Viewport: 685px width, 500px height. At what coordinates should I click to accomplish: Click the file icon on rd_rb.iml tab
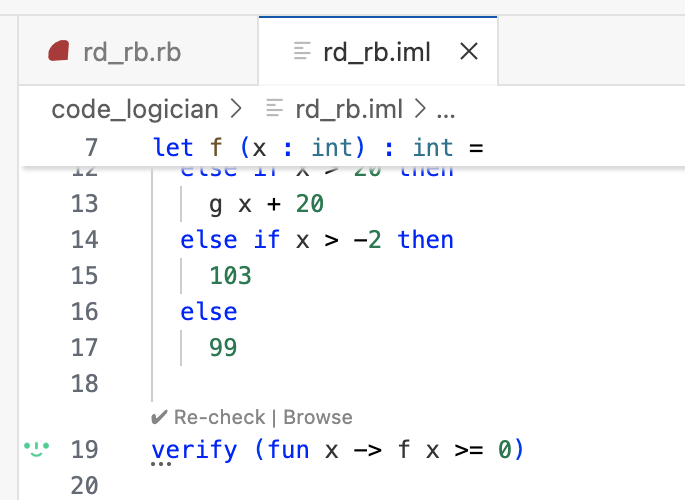(x=300, y=52)
